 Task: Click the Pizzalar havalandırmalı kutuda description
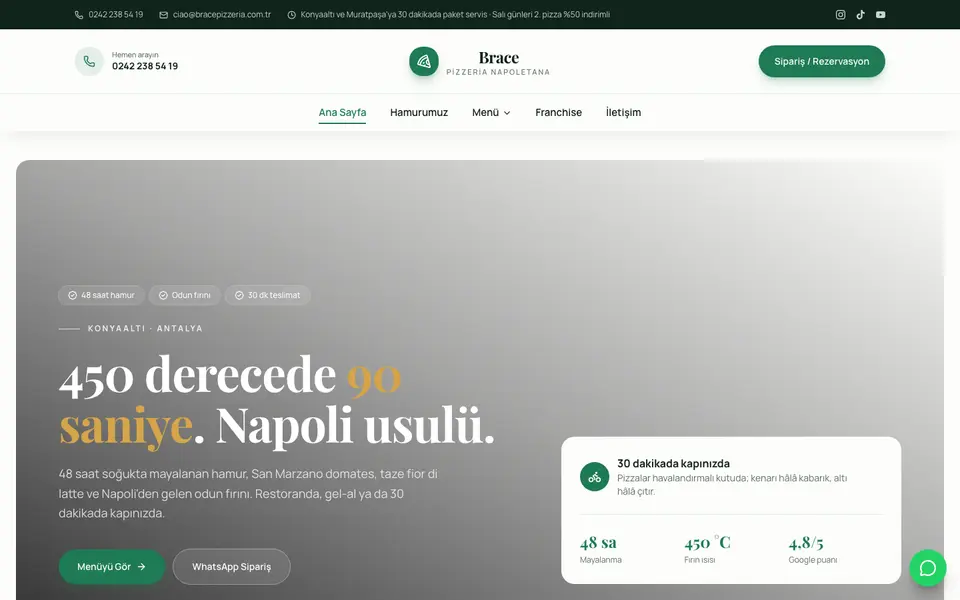(732, 484)
